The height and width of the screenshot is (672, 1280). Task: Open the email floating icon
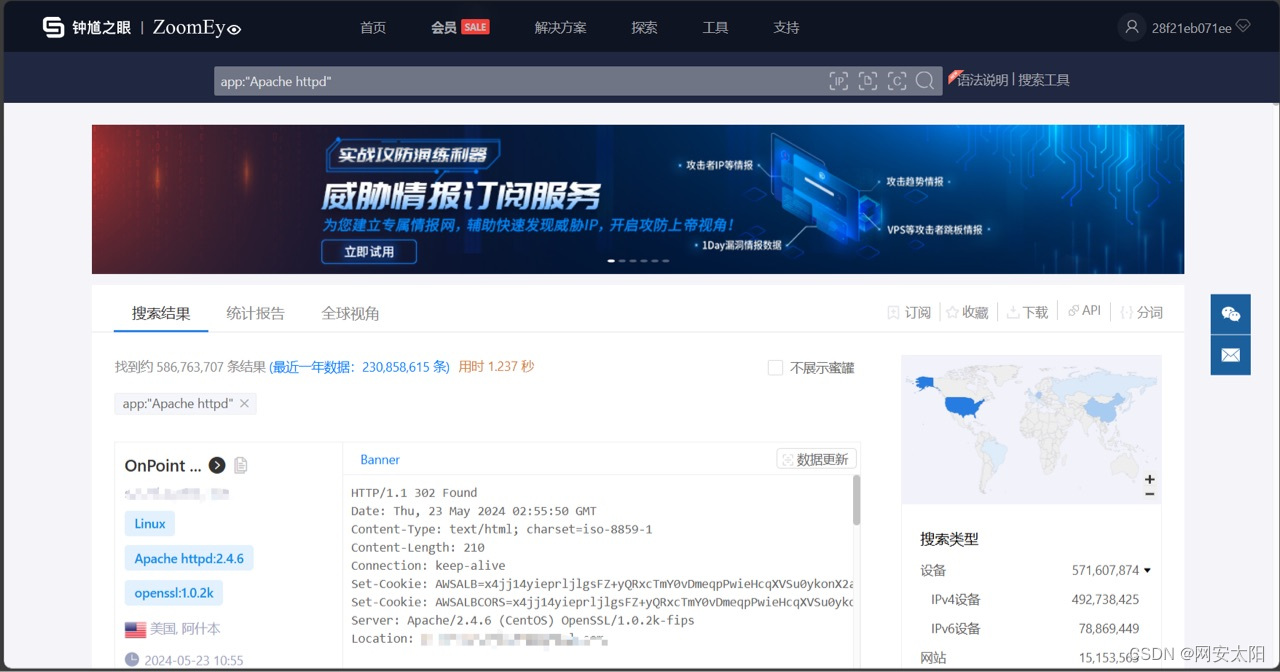click(x=1231, y=355)
